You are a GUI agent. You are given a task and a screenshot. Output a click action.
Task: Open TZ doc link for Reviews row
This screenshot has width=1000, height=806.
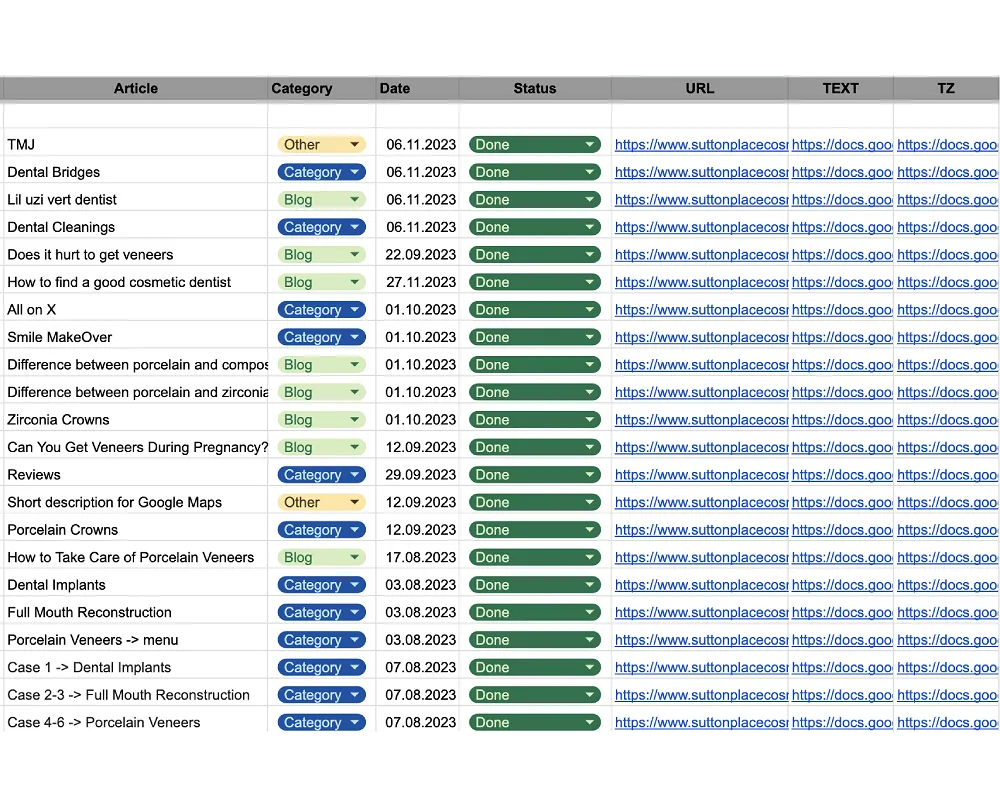tap(946, 475)
